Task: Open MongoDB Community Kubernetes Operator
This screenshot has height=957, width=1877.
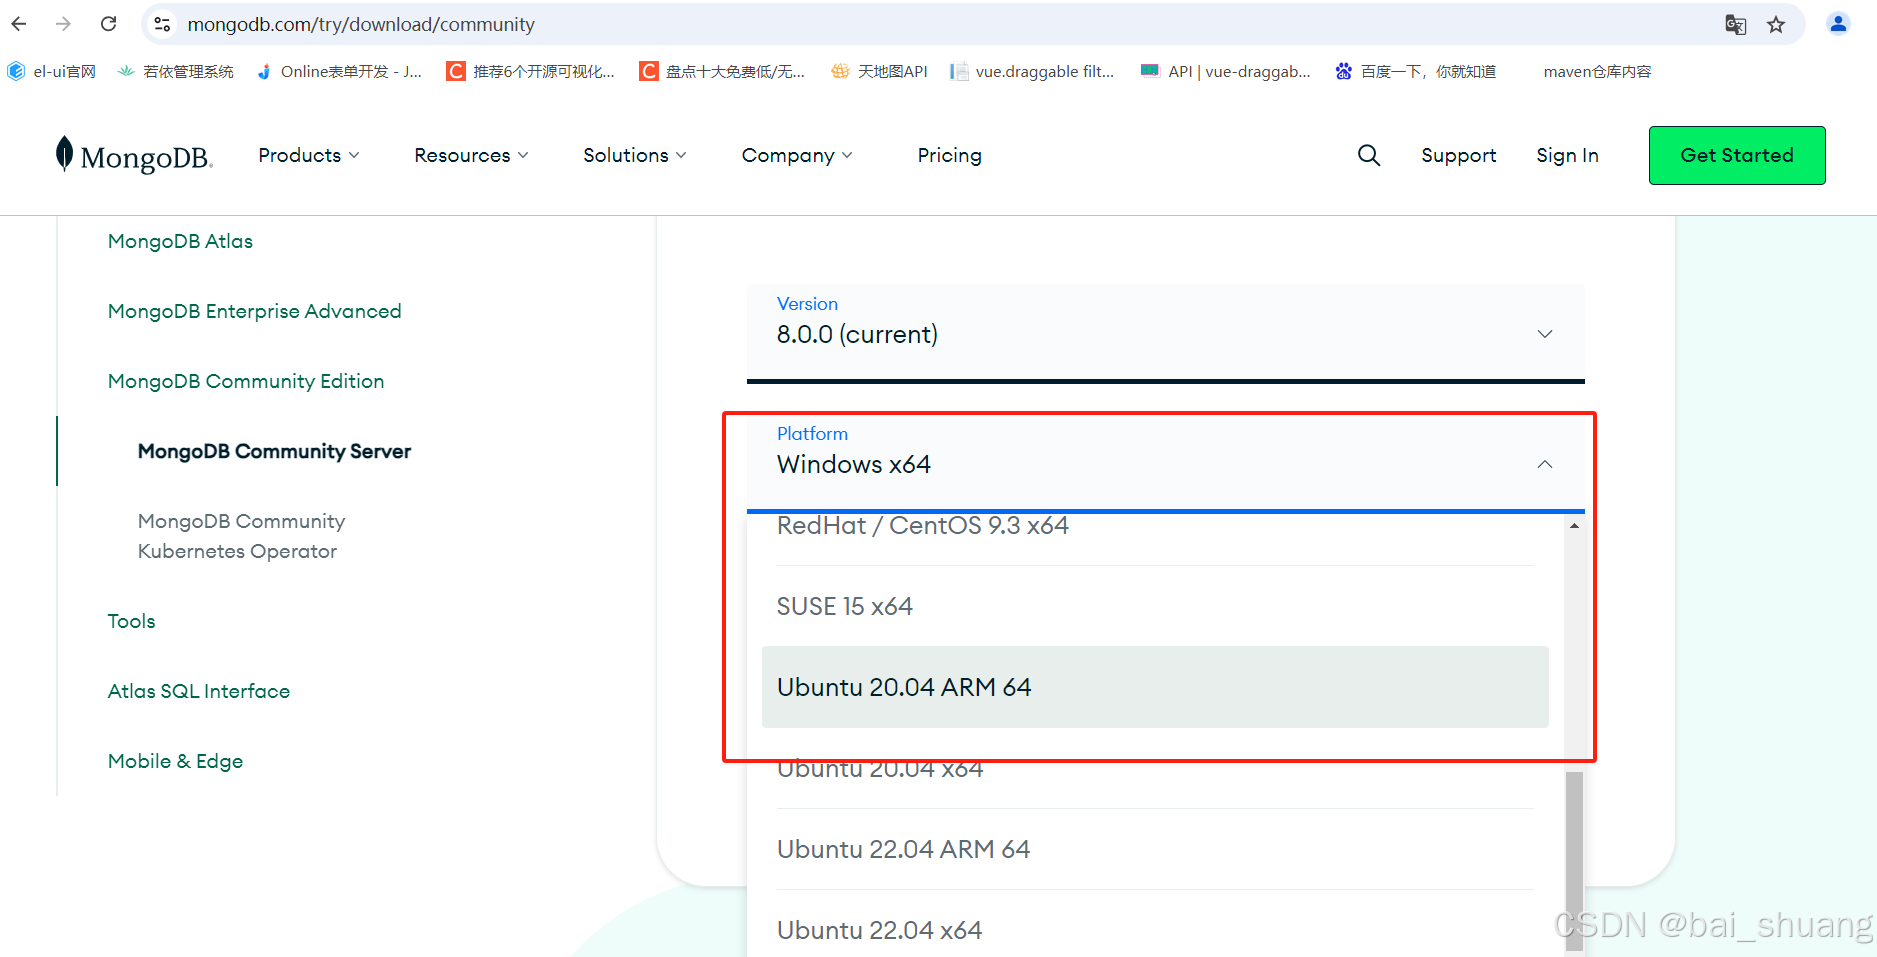Action: [241, 536]
